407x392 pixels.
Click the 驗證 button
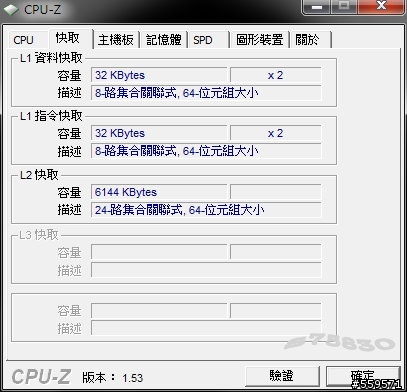tap(282, 376)
